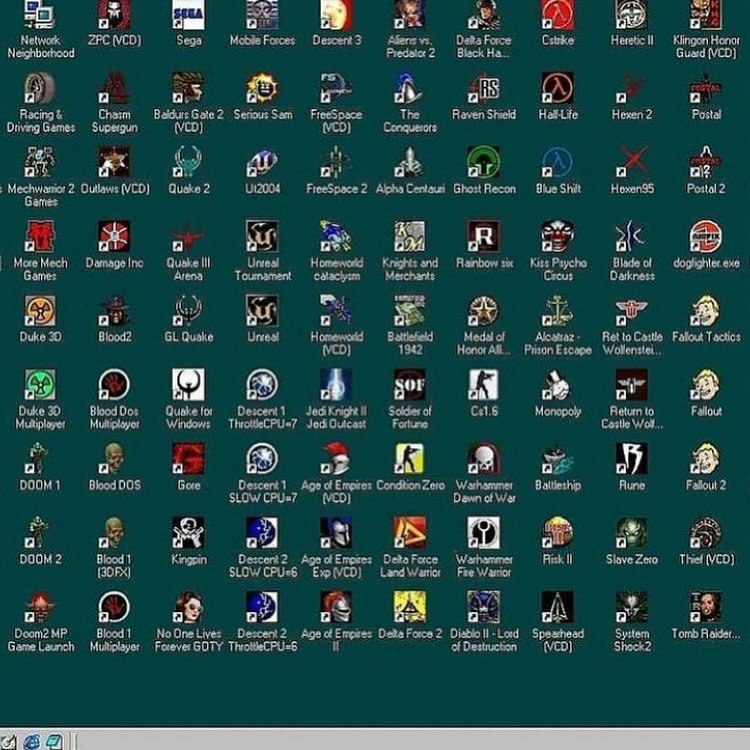Viewport: 750px width, 750px height.
Task: Open the Cs1.6 shortcut
Action: (x=484, y=385)
